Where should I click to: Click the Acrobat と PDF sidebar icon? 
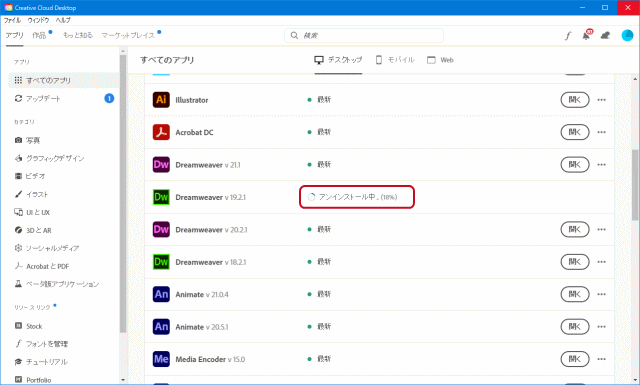[x=18, y=266]
